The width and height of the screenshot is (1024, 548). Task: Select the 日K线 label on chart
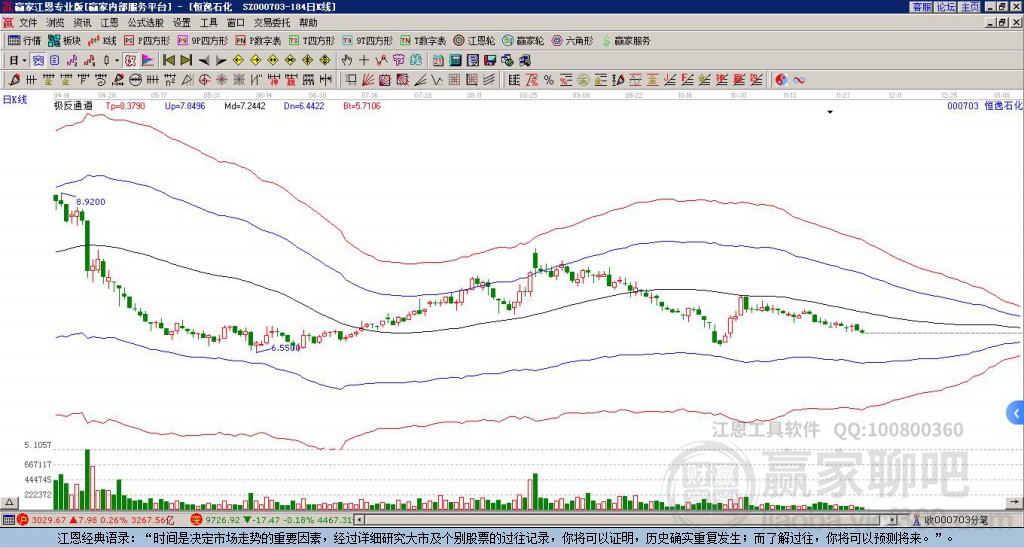pyautogui.click(x=15, y=100)
